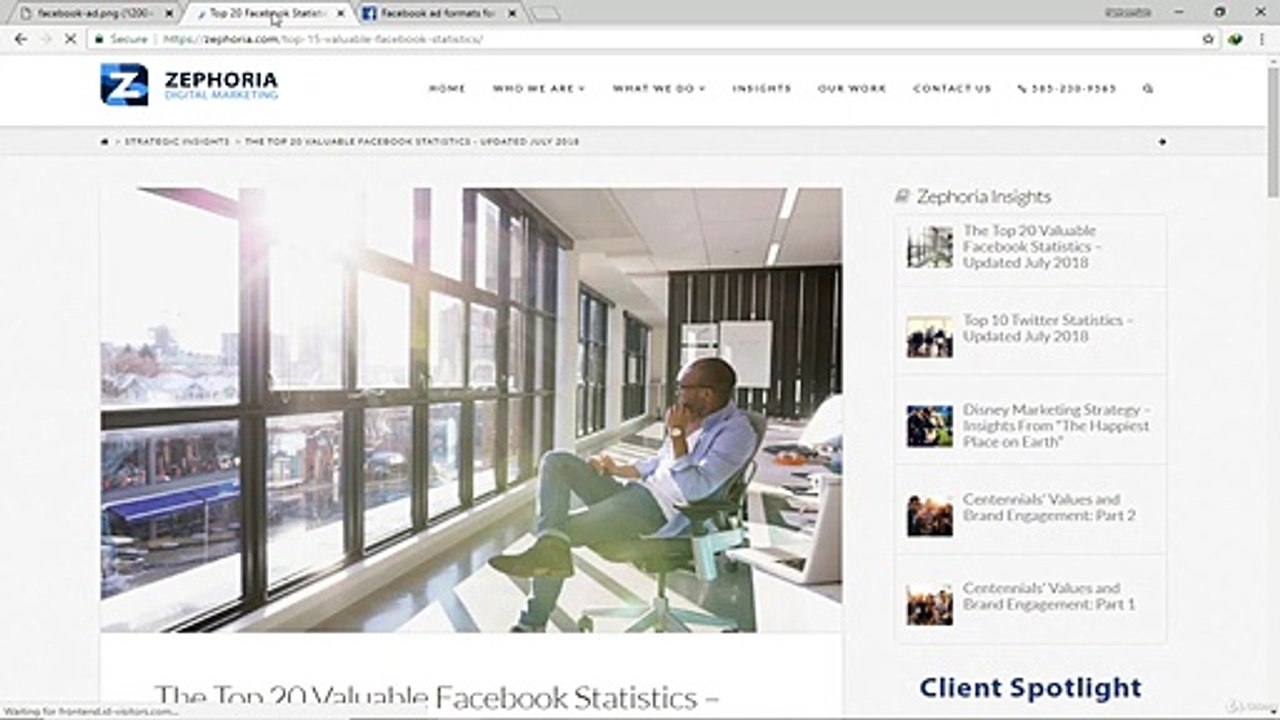Bookmark this page using the star icon
The height and width of the screenshot is (720, 1280).
[1208, 39]
